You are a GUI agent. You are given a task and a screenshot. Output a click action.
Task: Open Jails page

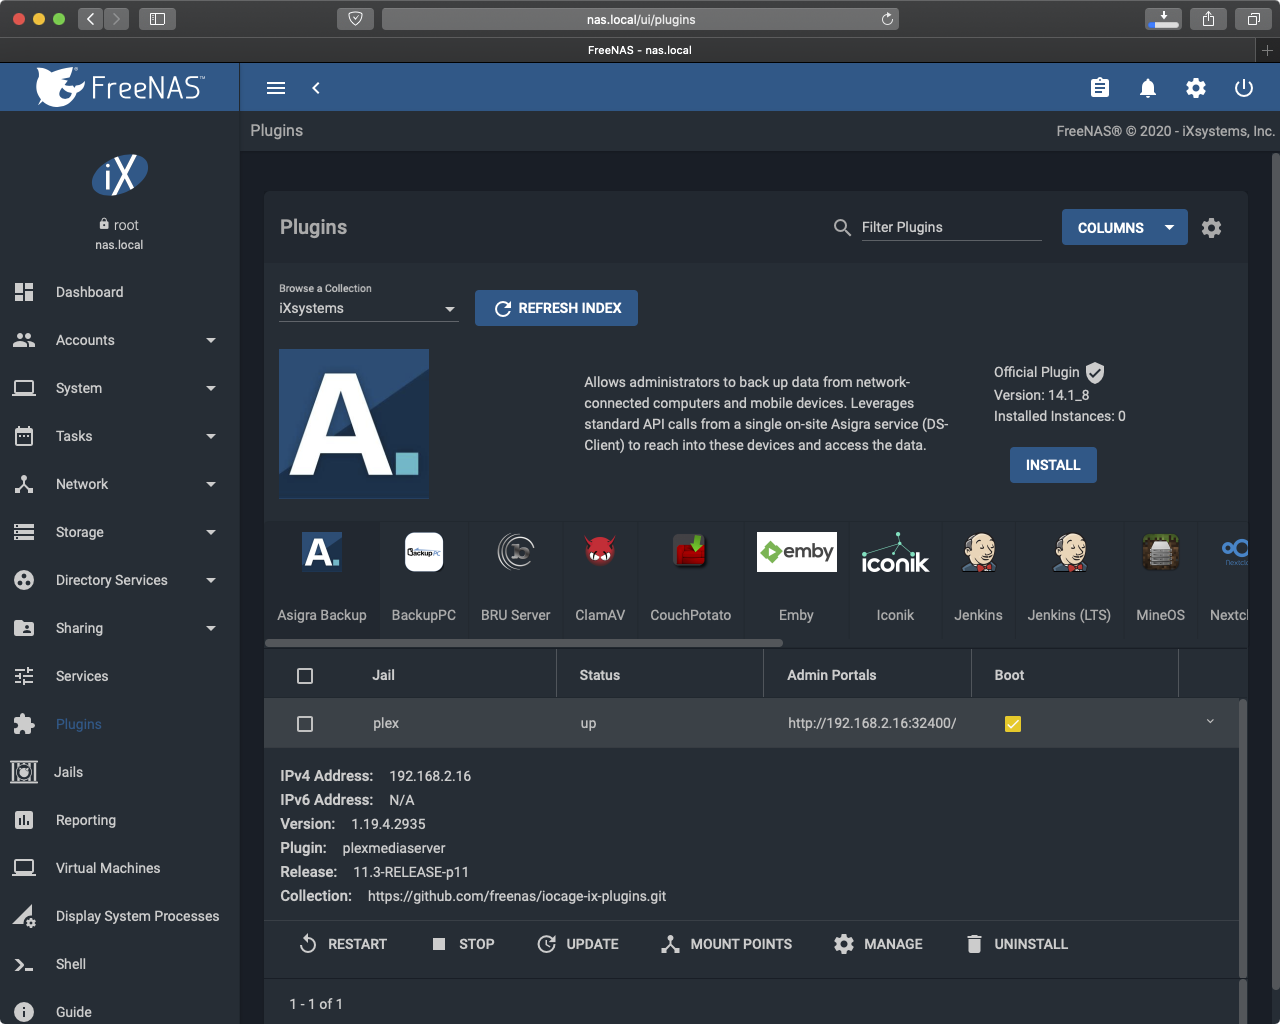pos(120,772)
